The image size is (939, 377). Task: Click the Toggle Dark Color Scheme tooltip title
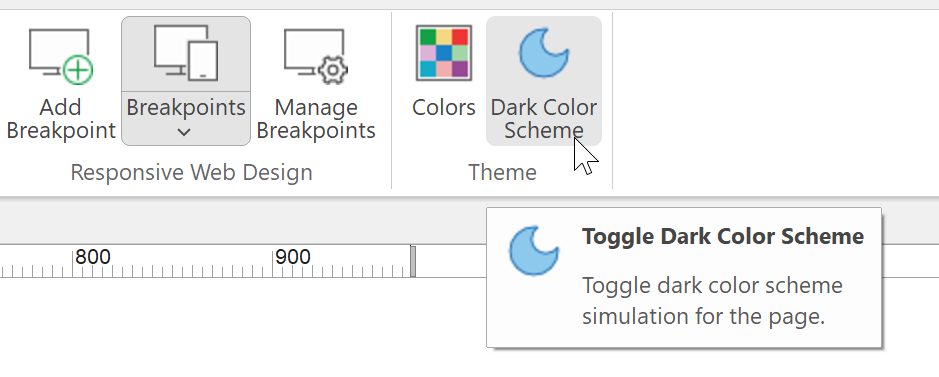pos(723,236)
